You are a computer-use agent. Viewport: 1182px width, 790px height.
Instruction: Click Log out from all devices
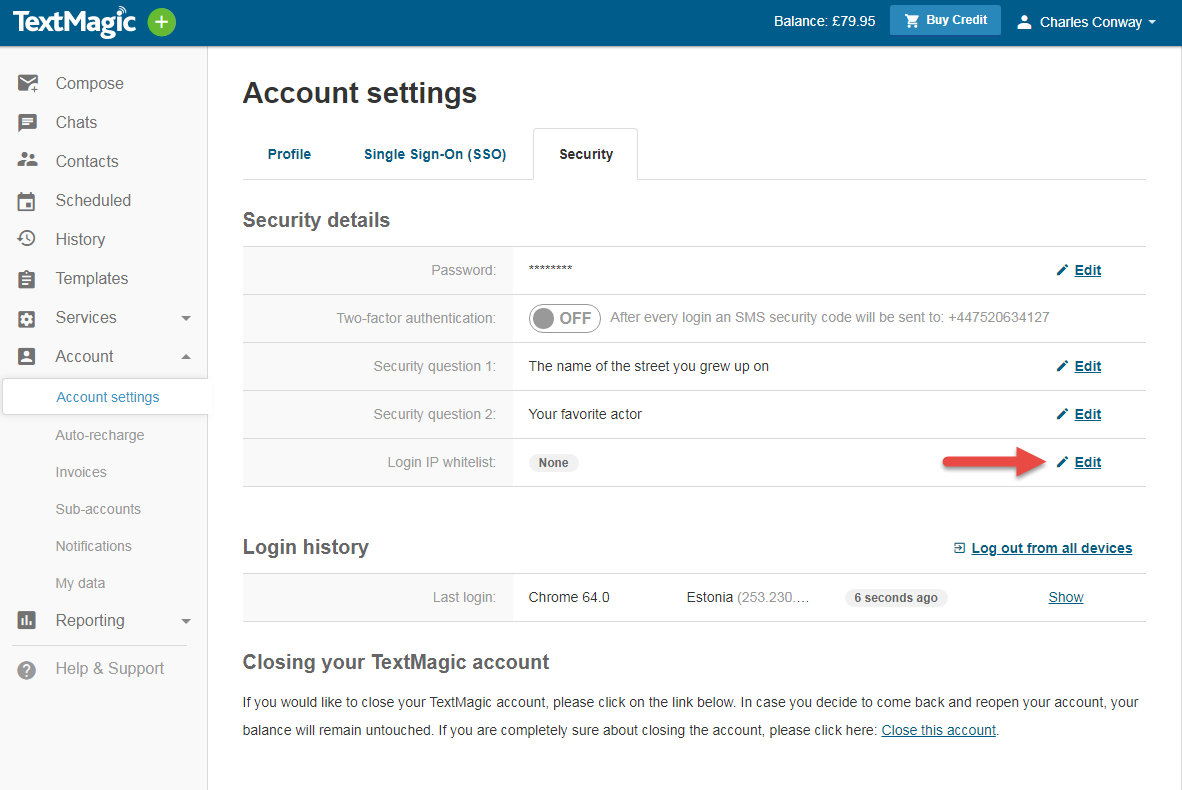(x=1051, y=548)
